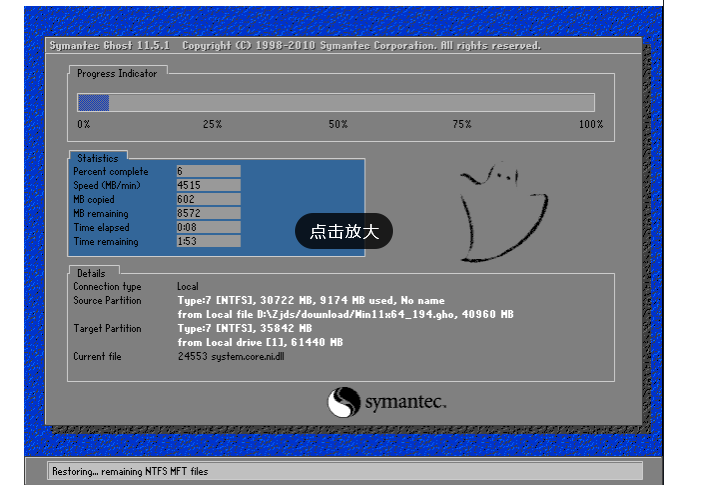
Task: Click the Current file system.core.ni.dll entry
Action: (231, 356)
